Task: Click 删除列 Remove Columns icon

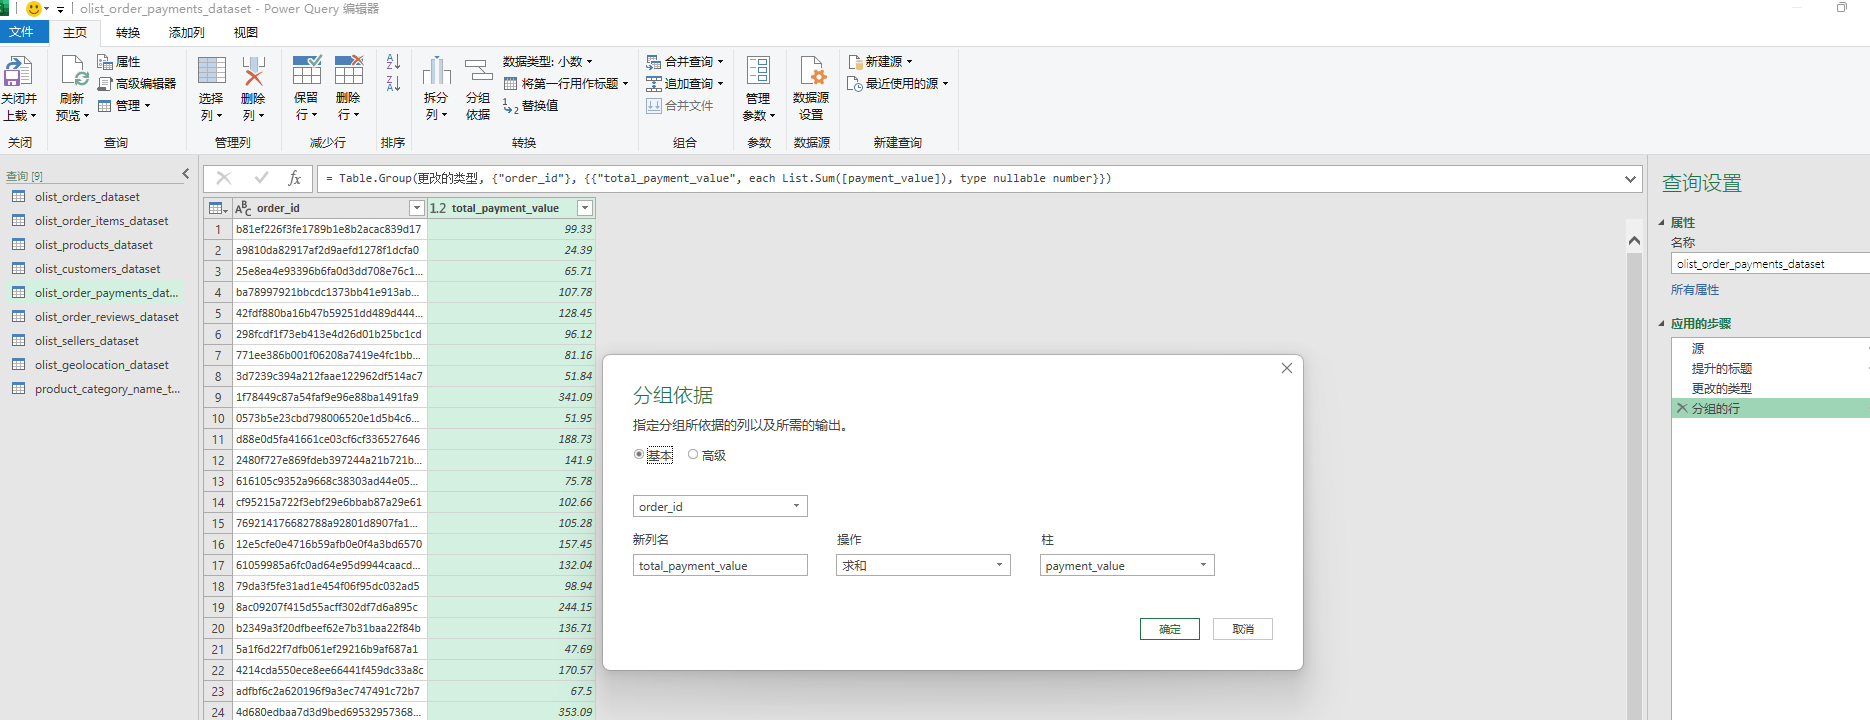Action: click(x=253, y=71)
